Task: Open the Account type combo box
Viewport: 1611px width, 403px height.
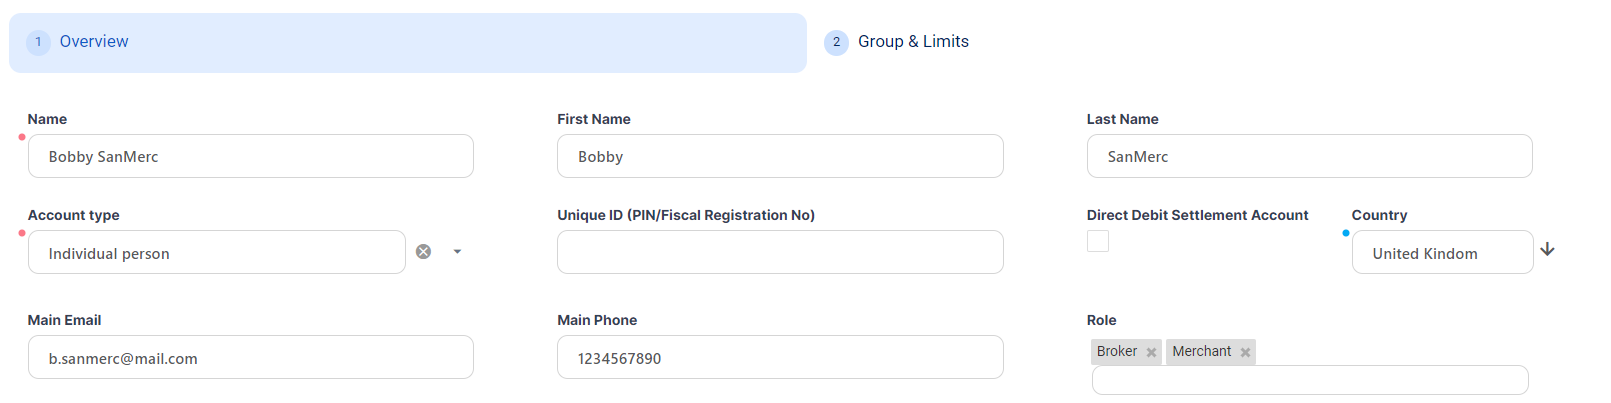Action: coord(216,253)
